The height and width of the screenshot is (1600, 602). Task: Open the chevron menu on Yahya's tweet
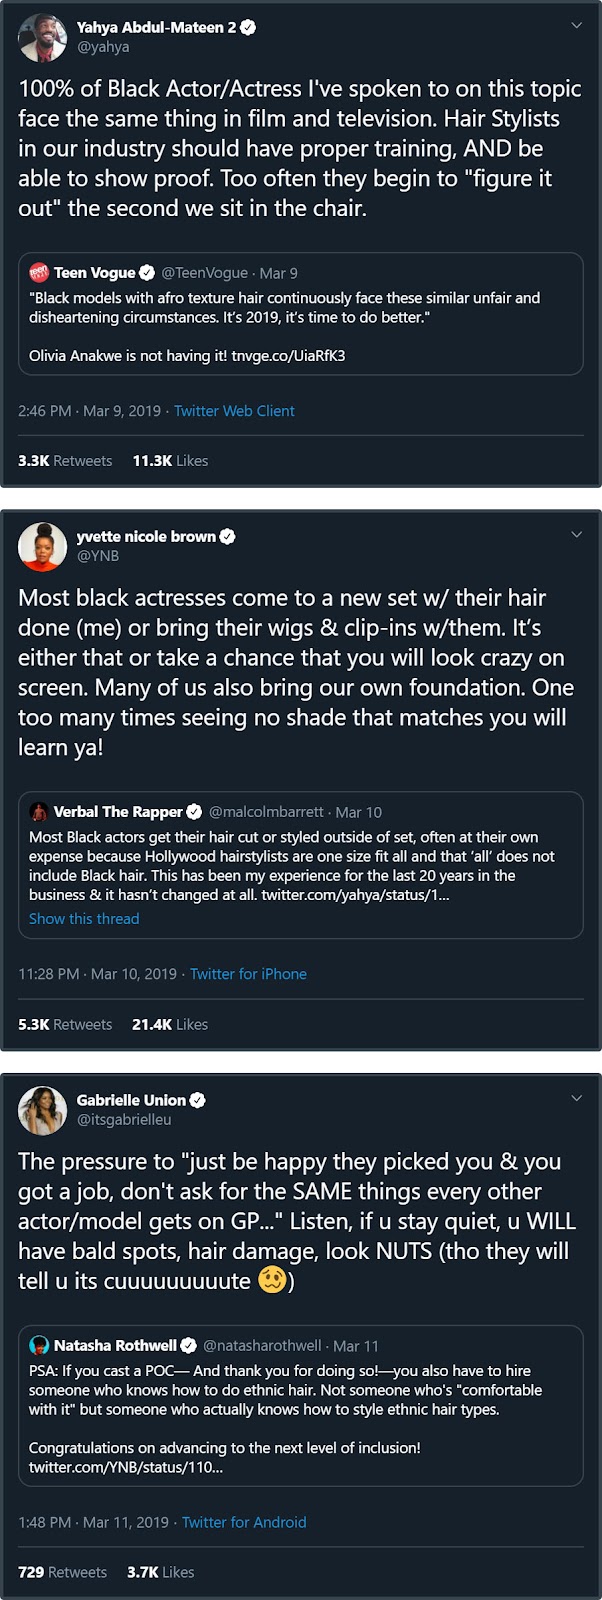(x=576, y=26)
